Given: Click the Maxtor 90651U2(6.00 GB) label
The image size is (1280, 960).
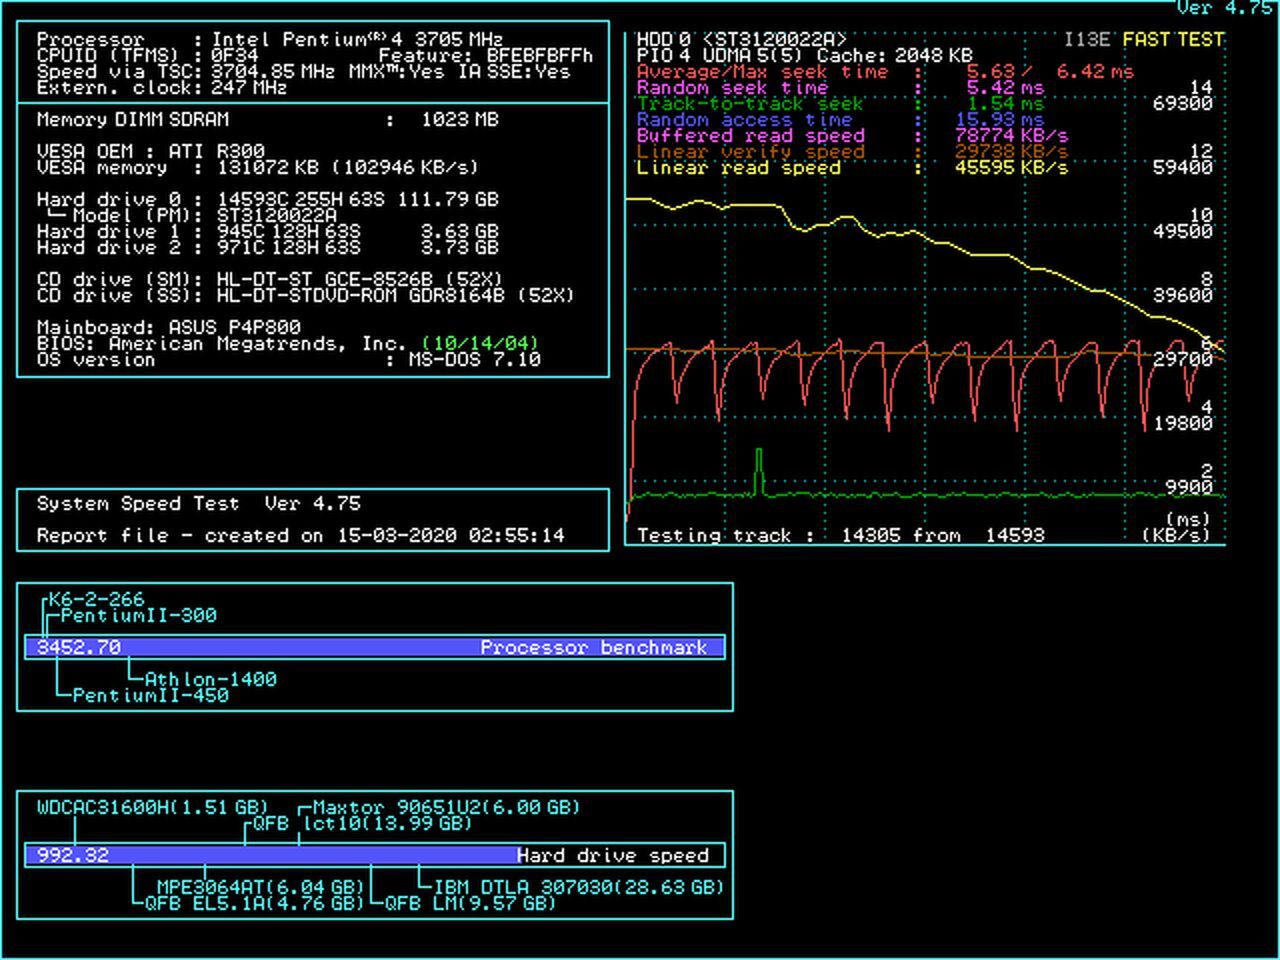Looking at the screenshot, I should click(x=446, y=807).
